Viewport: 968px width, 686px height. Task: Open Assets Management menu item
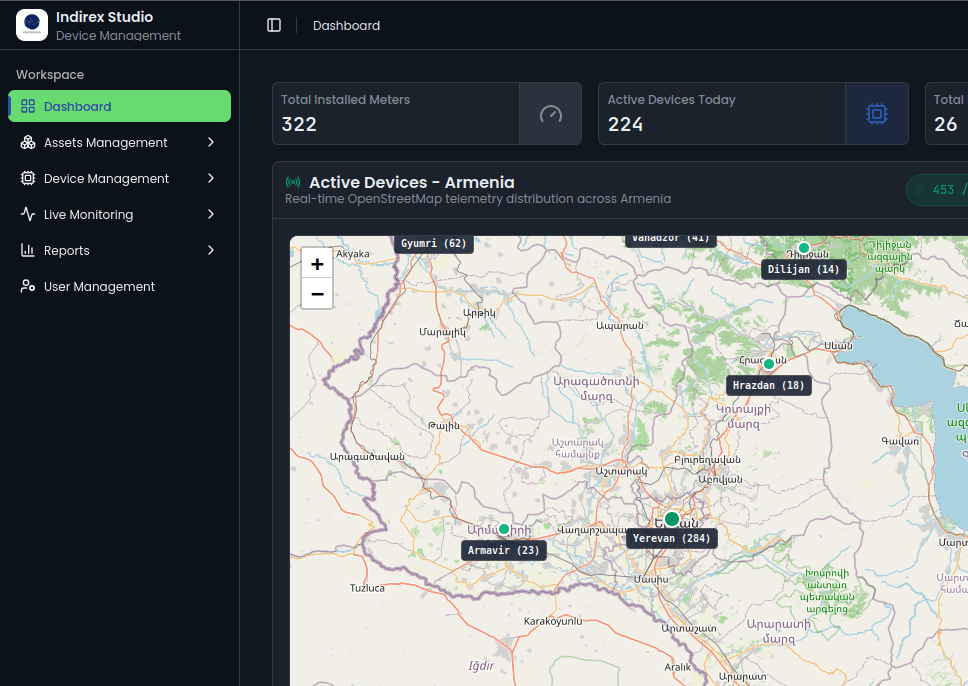(x=119, y=143)
